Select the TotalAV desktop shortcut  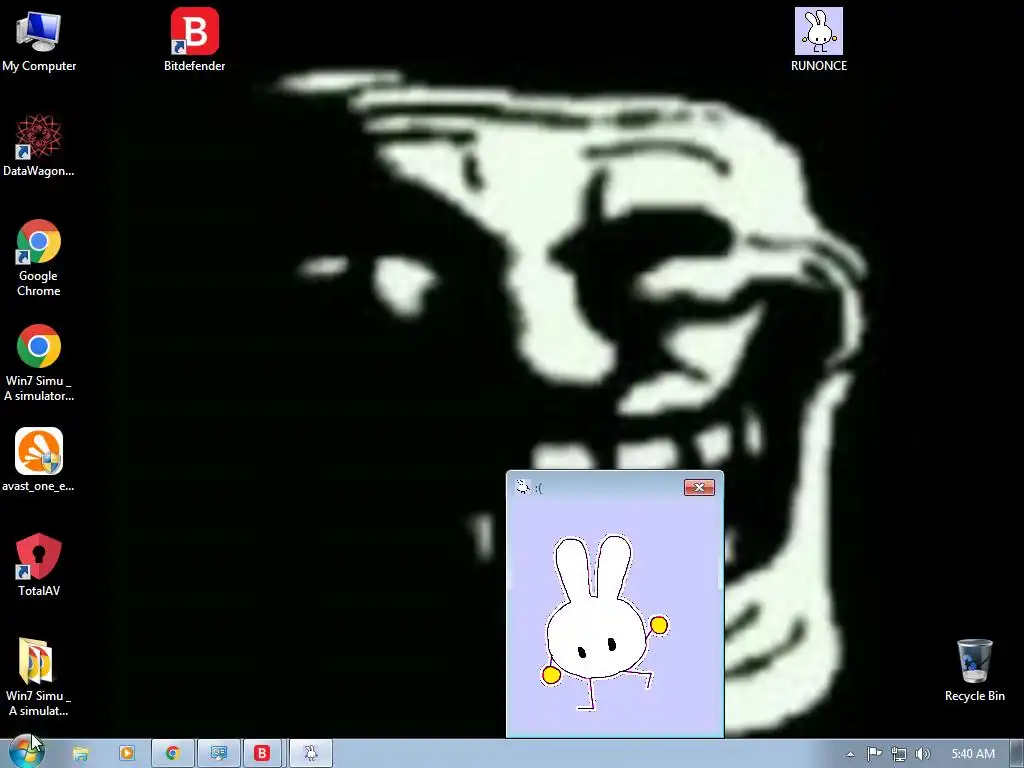click(39, 565)
